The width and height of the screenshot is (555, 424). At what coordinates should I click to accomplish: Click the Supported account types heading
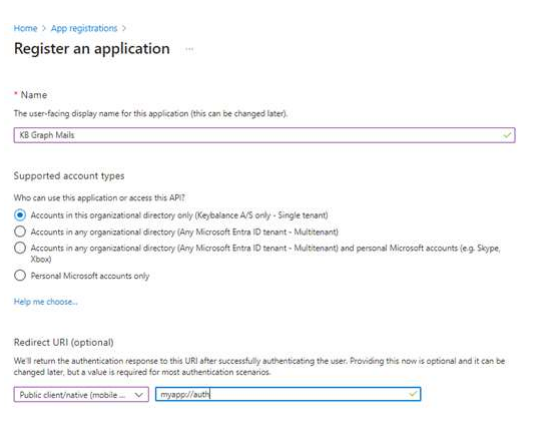pyautogui.click(x=69, y=176)
